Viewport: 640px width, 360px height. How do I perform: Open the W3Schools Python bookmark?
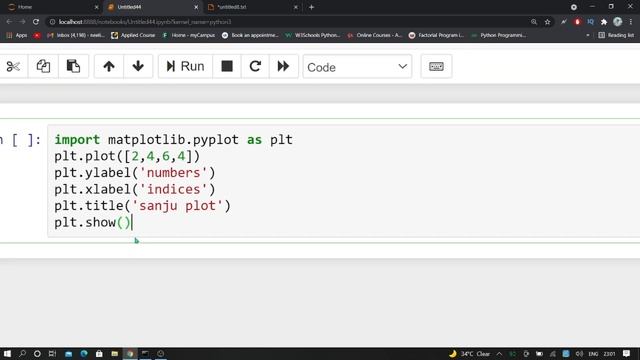tap(313, 36)
